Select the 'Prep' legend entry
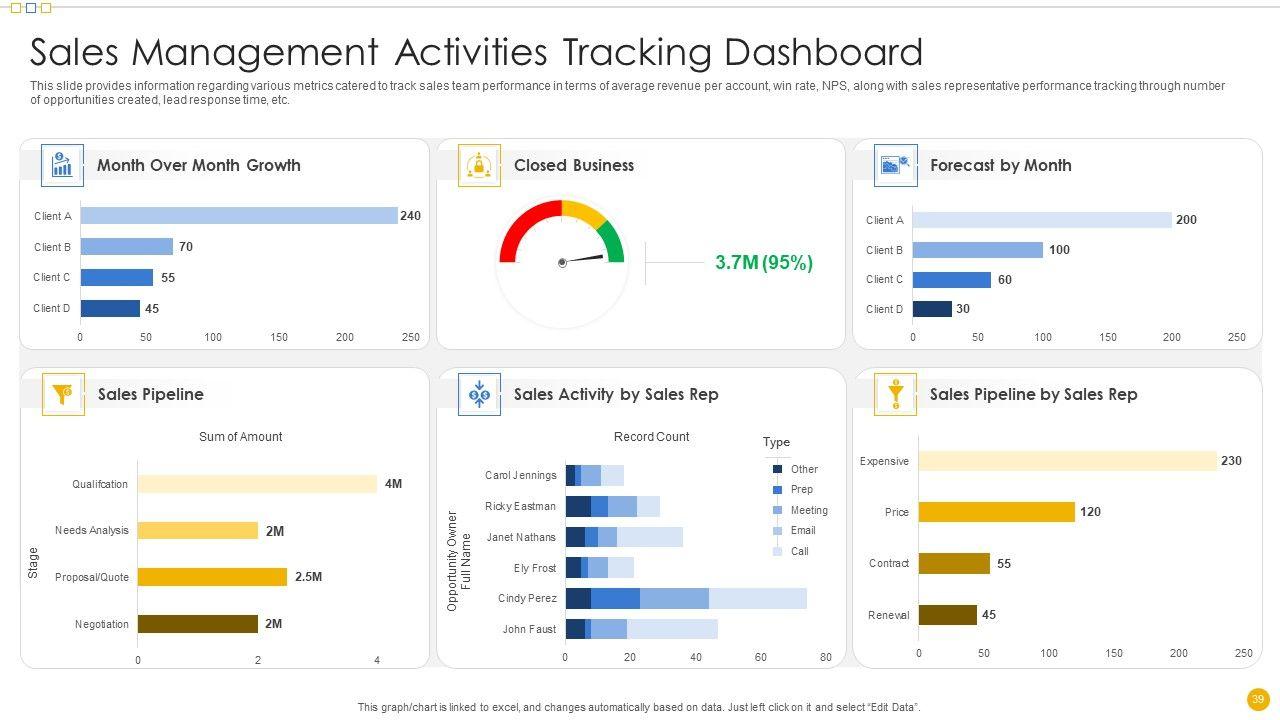1280x720 pixels. 801,490
